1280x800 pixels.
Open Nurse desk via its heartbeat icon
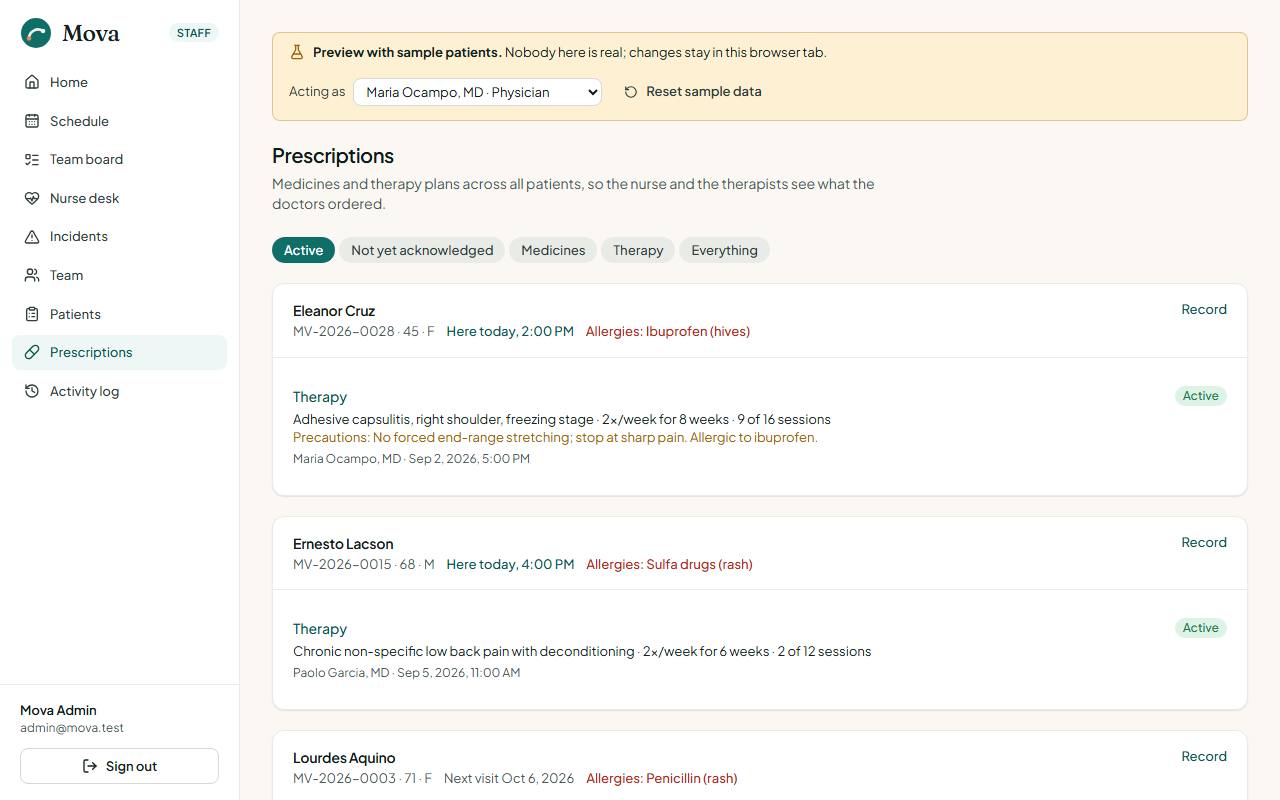tap(32, 198)
